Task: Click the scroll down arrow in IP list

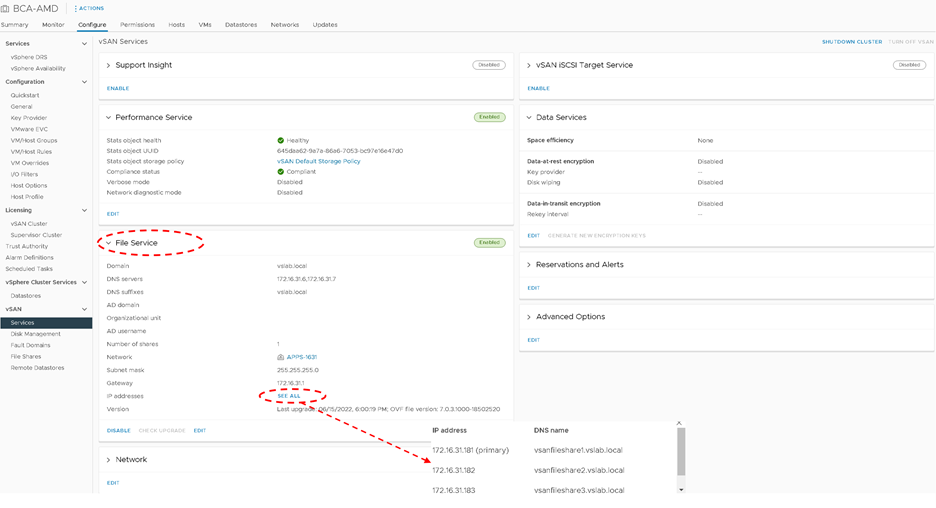Action: click(x=682, y=489)
